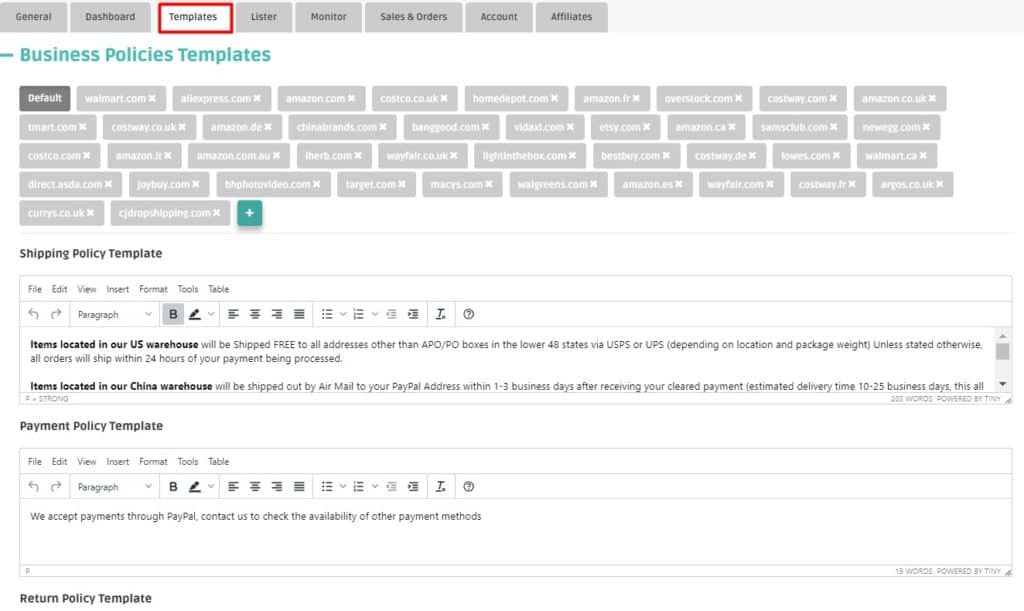Justify text in Payment Policy editor
Image resolution: width=1024 pixels, height=611 pixels.
[299, 486]
